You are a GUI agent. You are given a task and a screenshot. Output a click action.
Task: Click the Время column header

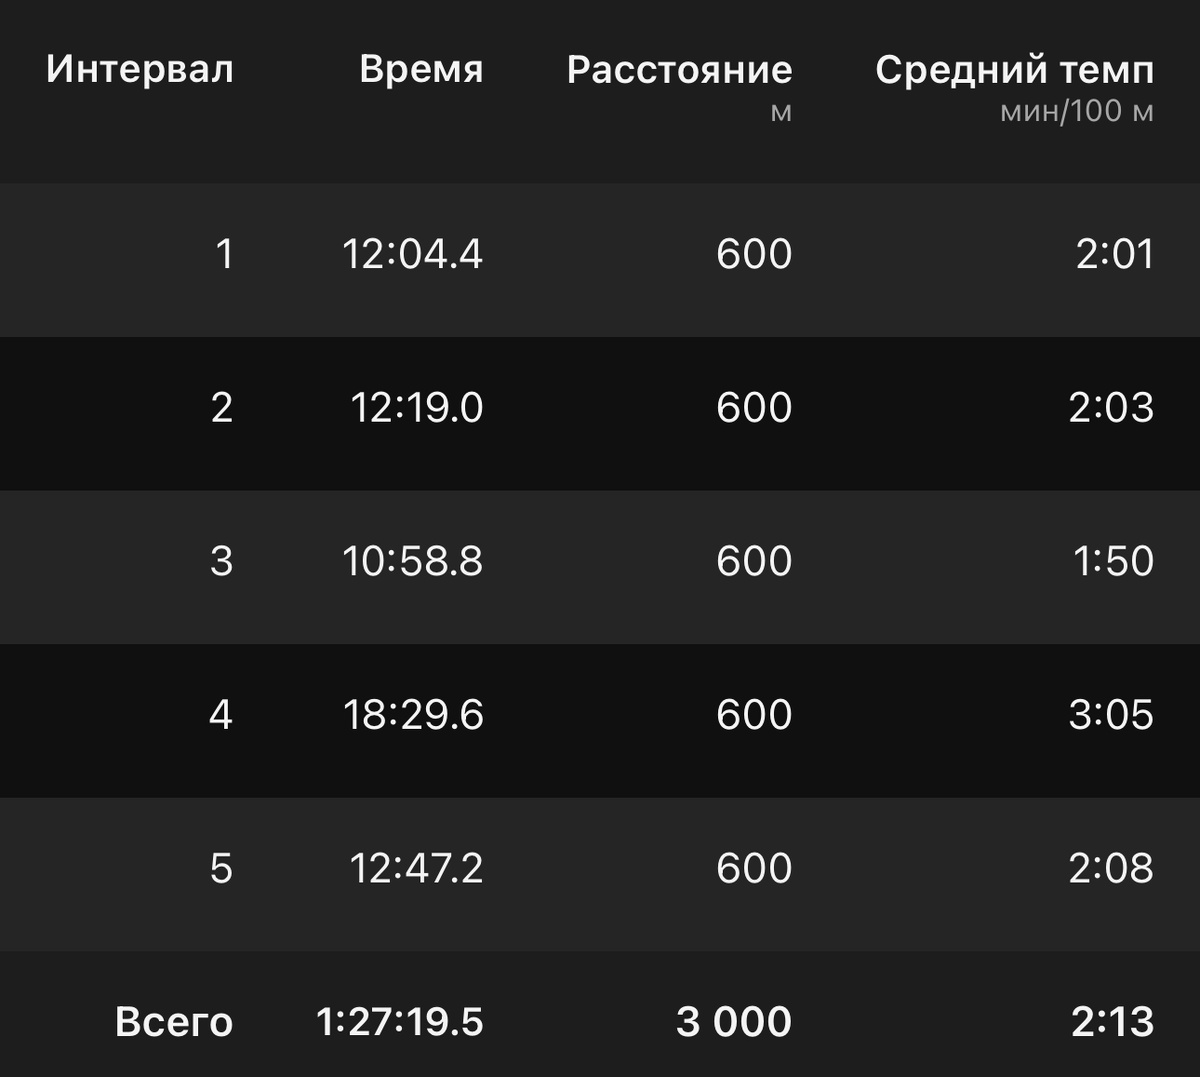(x=423, y=70)
